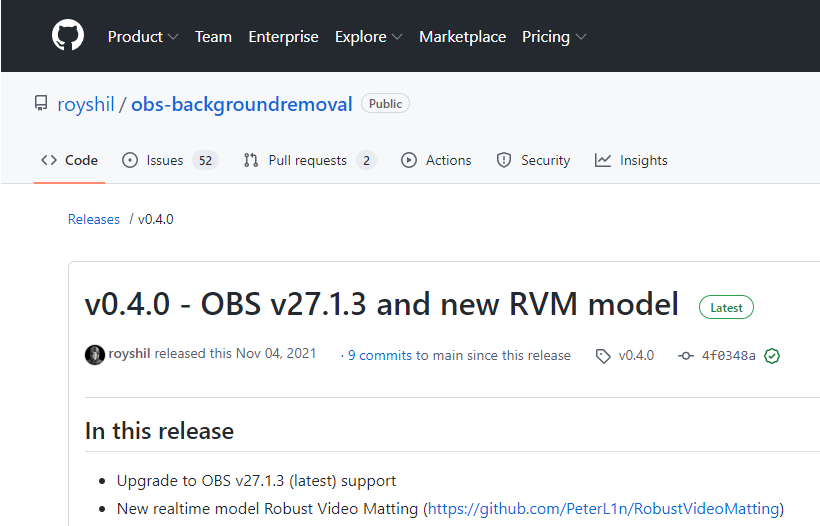View the Insights tab
The image size is (820, 526).
[x=632, y=160]
